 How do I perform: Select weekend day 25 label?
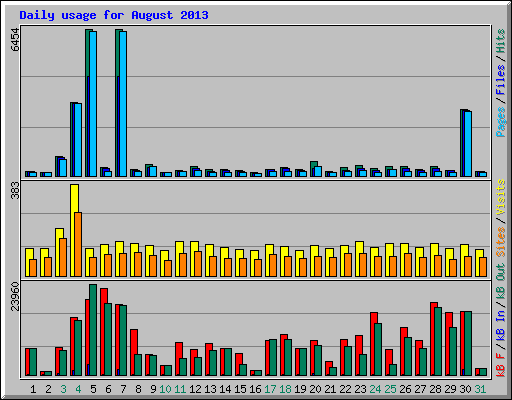[x=390, y=389]
